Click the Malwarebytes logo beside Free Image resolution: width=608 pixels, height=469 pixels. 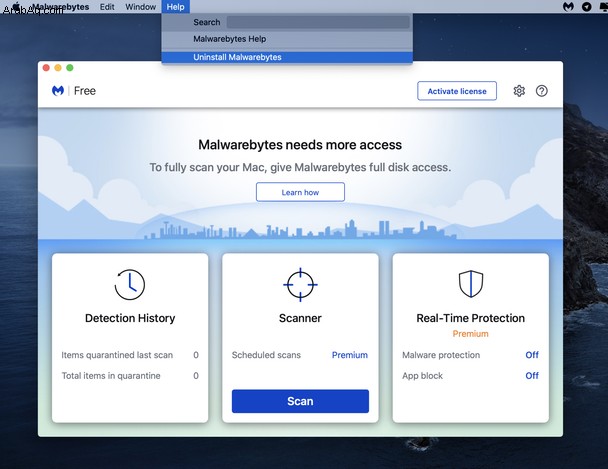(x=58, y=91)
